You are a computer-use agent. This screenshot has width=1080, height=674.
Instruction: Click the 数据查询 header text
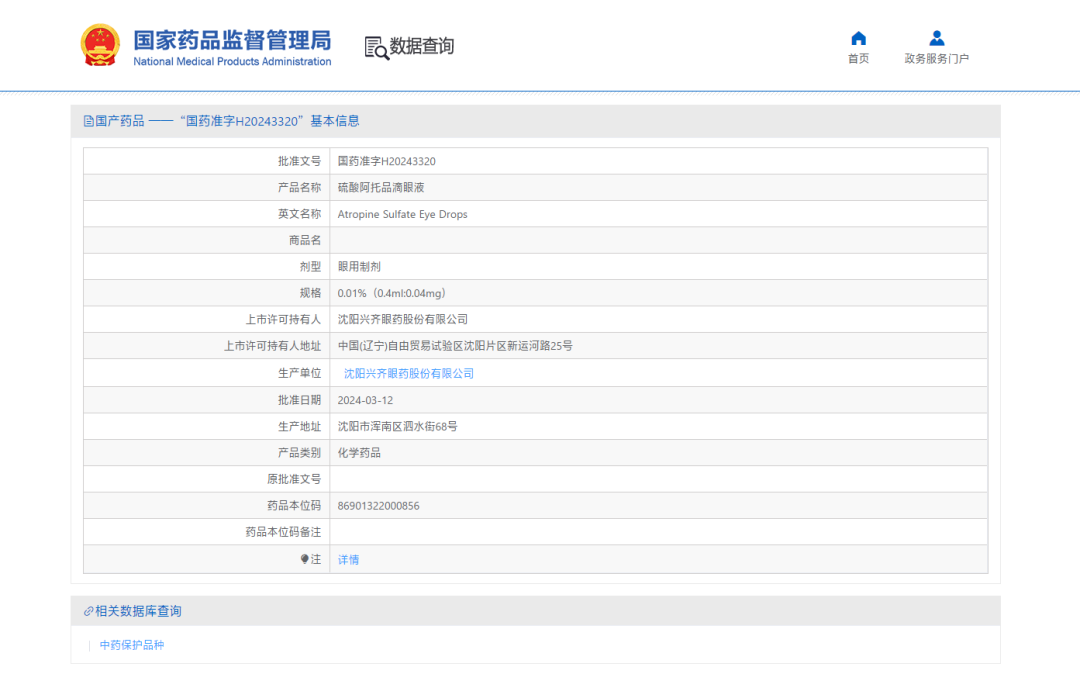(x=422, y=46)
